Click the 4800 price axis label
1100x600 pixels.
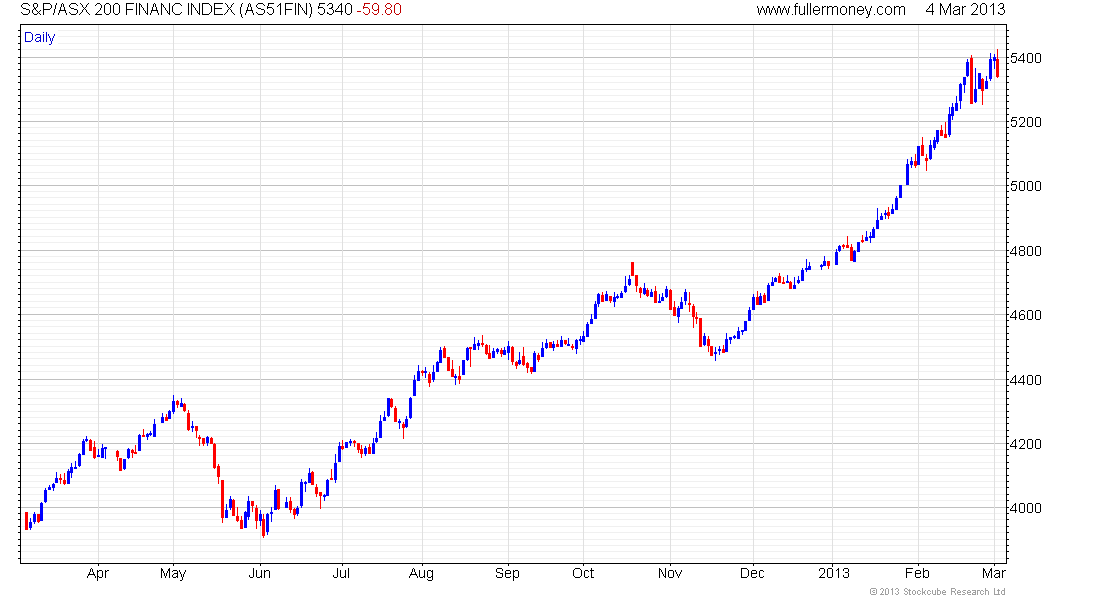click(1025, 251)
